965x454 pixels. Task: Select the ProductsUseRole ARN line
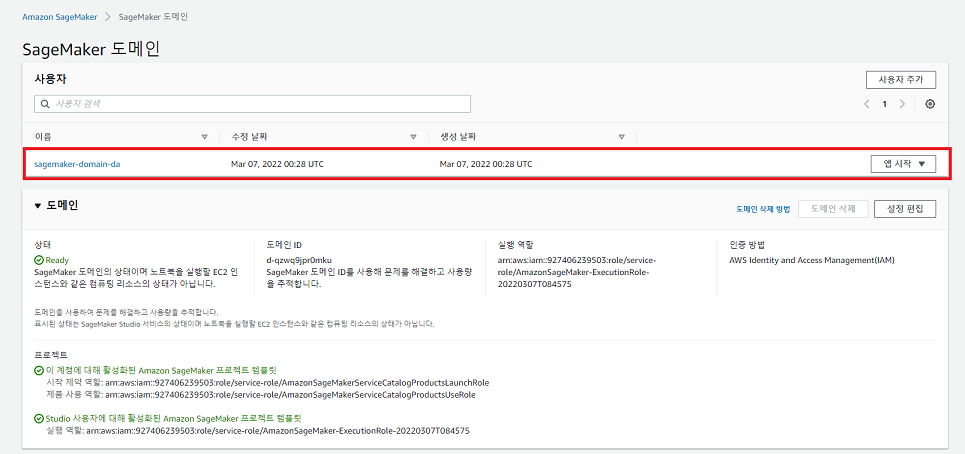tap(290, 394)
